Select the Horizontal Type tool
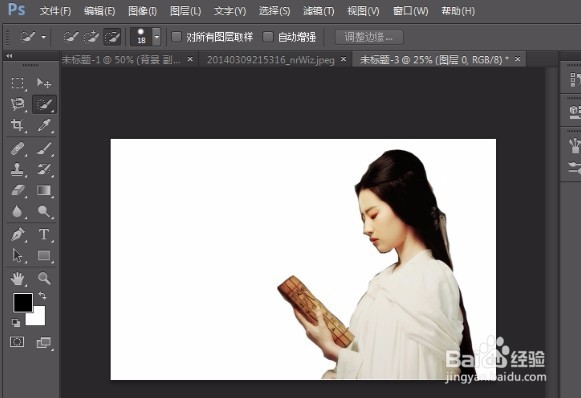 (44, 234)
